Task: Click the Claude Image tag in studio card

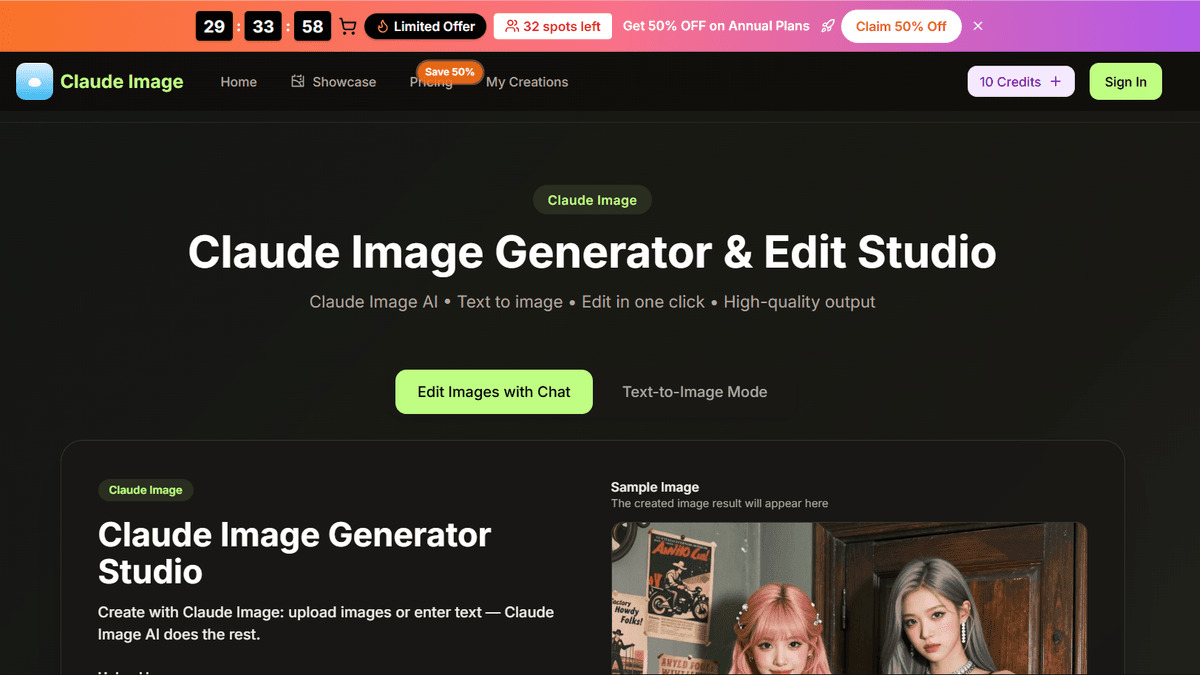Action: [146, 490]
